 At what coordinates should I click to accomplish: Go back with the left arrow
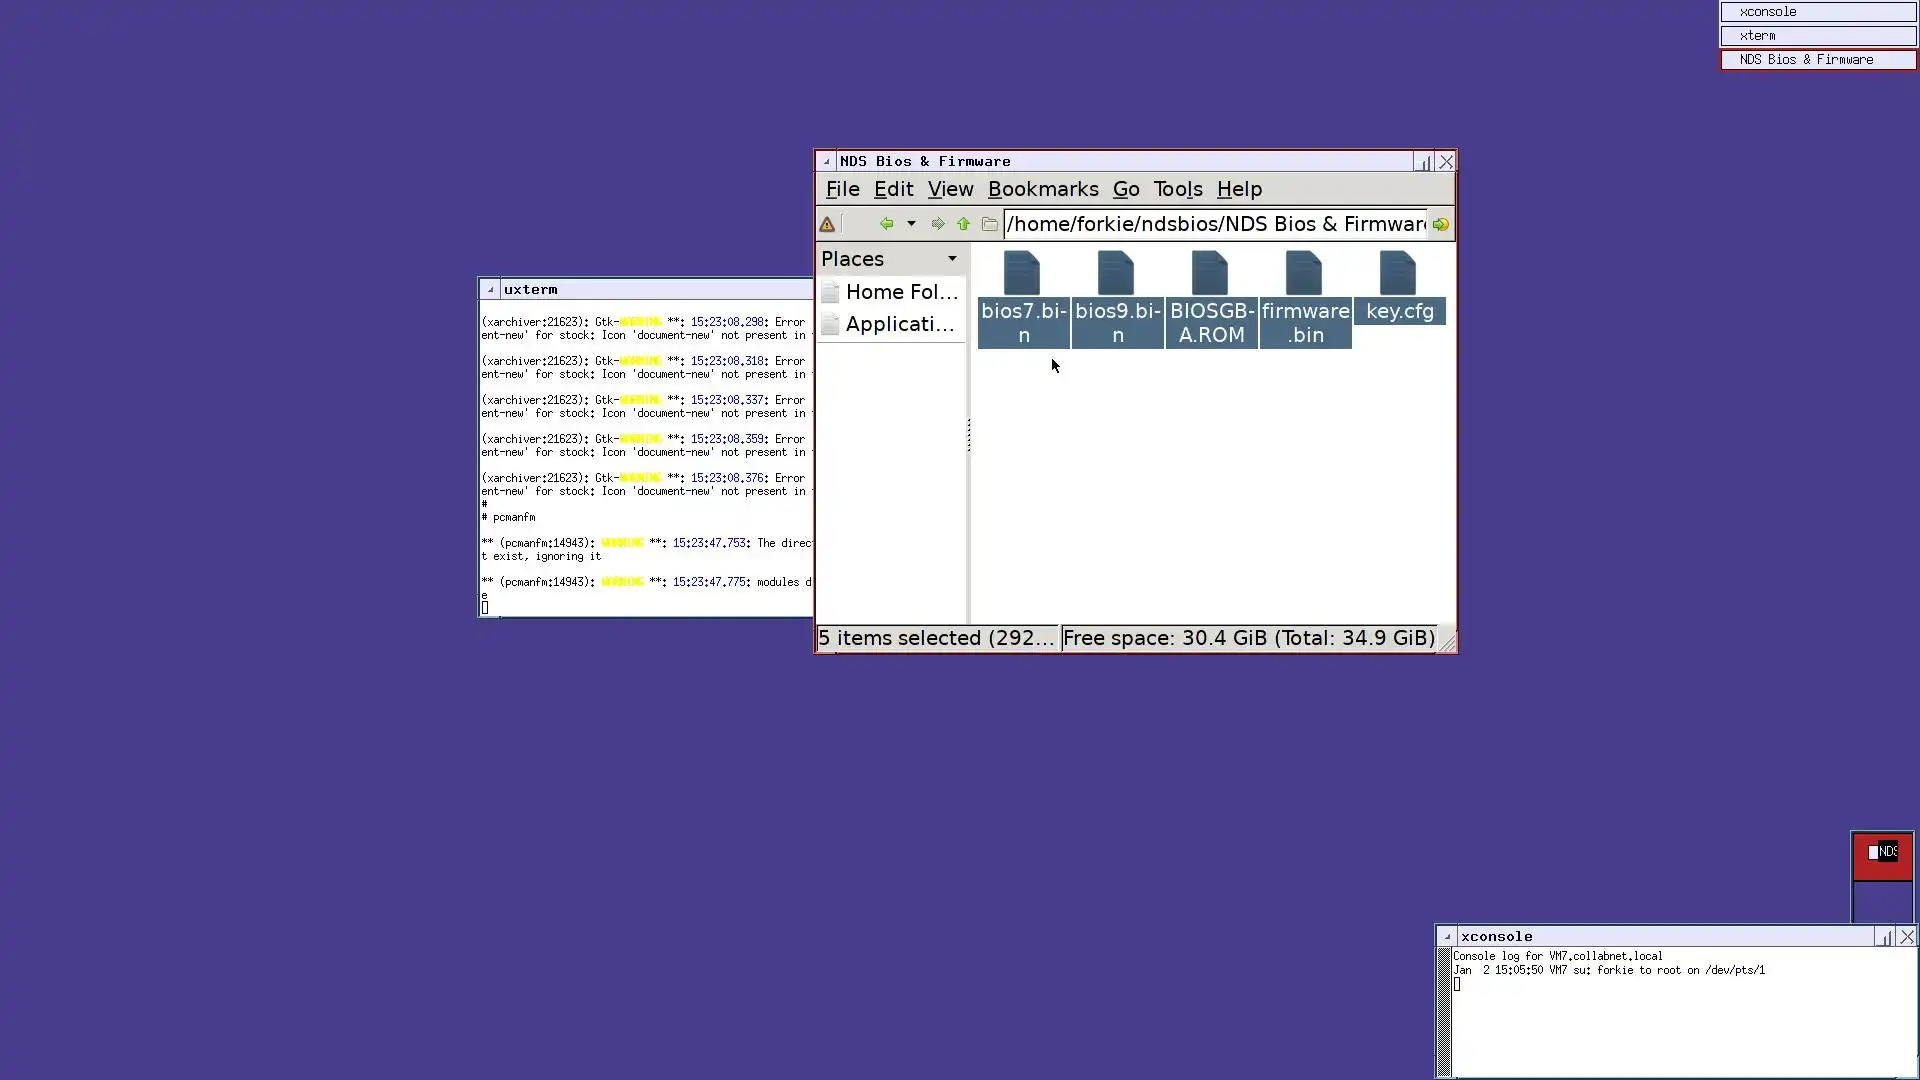pyautogui.click(x=886, y=224)
